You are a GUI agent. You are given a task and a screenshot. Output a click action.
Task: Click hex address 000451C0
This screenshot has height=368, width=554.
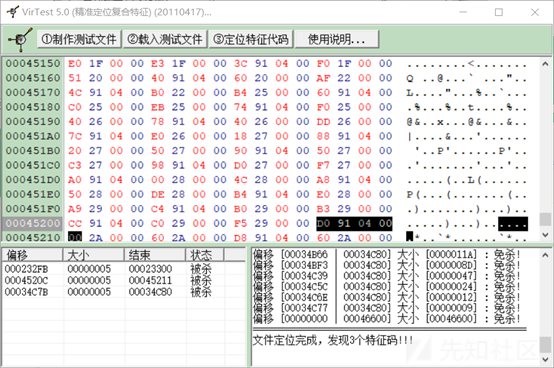[33, 165]
